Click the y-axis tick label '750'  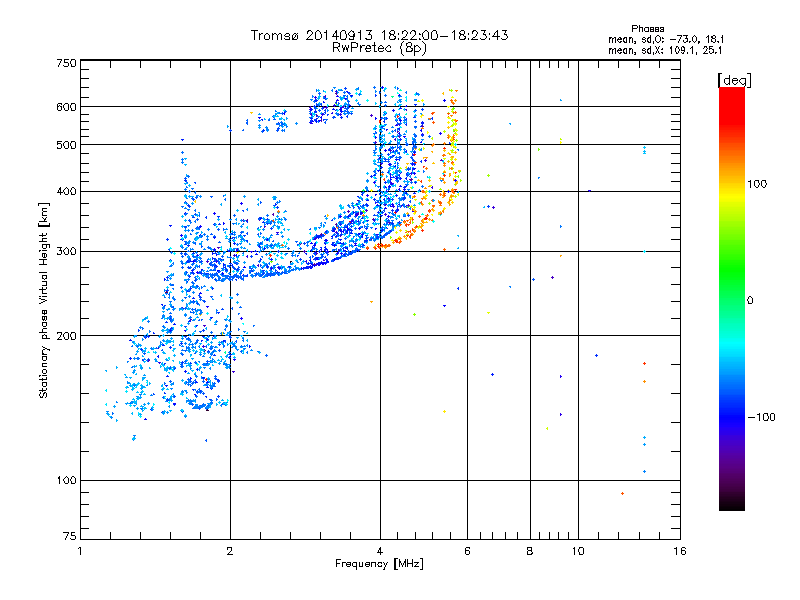[66, 63]
